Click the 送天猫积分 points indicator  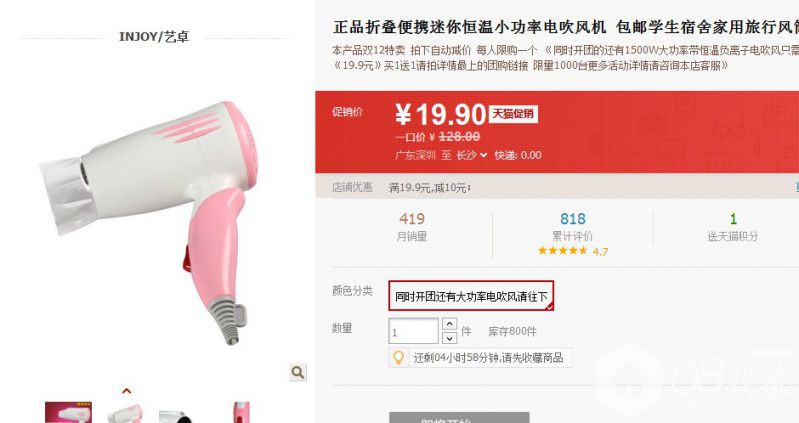click(732, 226)
